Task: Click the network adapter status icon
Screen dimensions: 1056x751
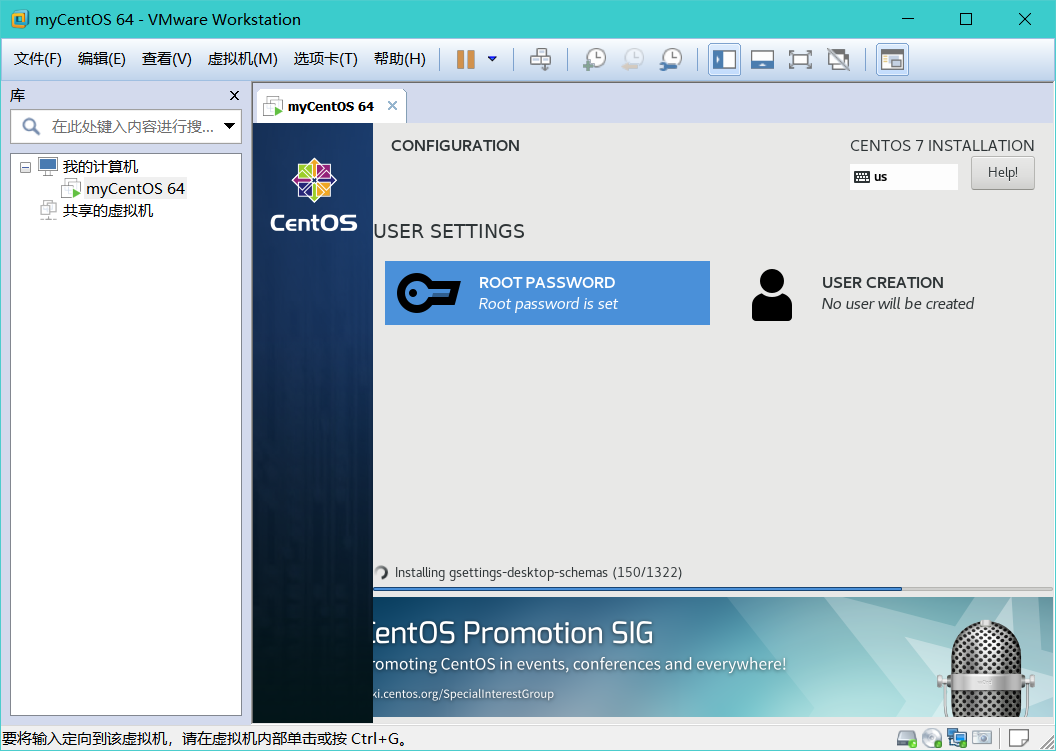Action: [956, 738]
